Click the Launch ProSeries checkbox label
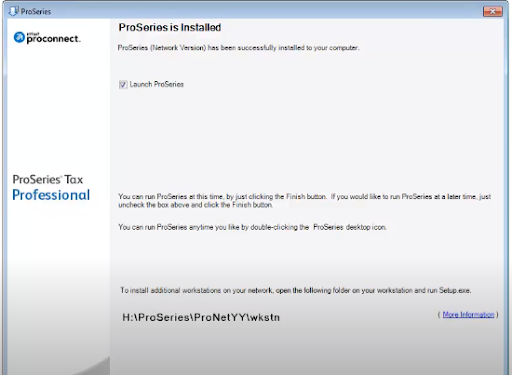Viewport: 512px width, 375px height. [x=157, y=84]
